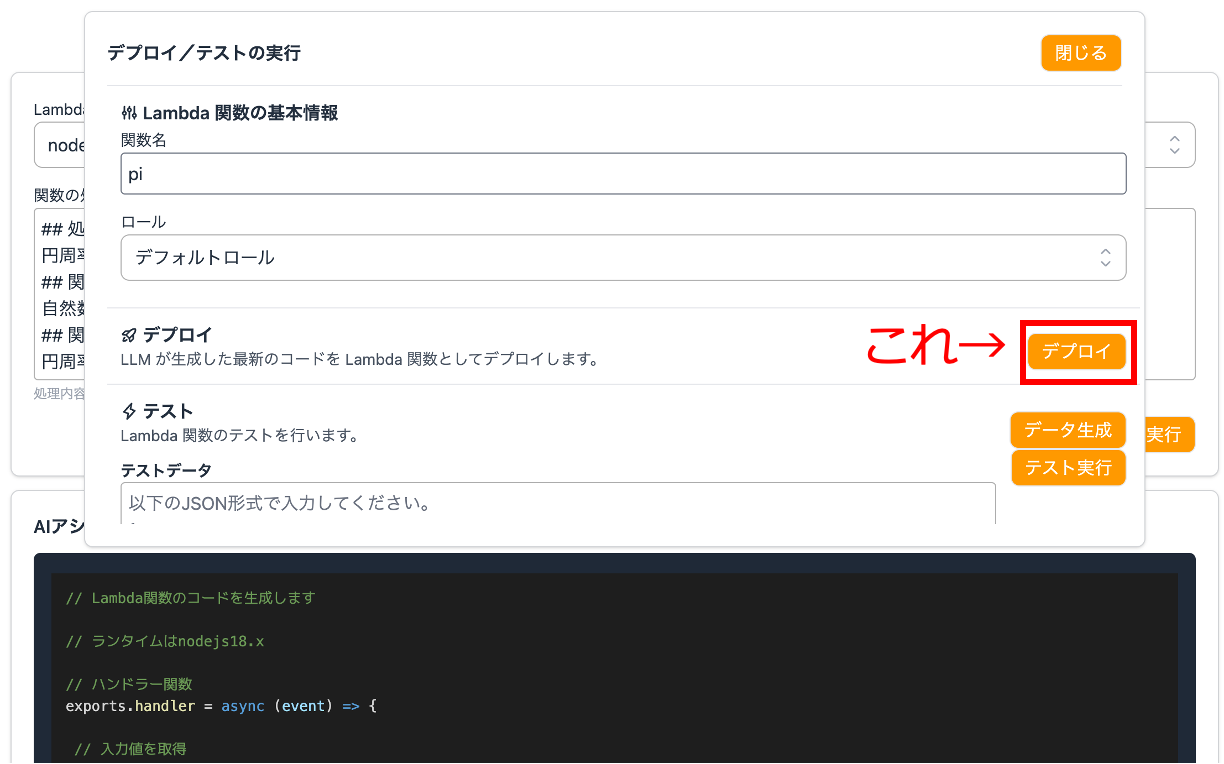Click the テスト実行 button
The image size is (1224, 764).
tap(1068, 467)
